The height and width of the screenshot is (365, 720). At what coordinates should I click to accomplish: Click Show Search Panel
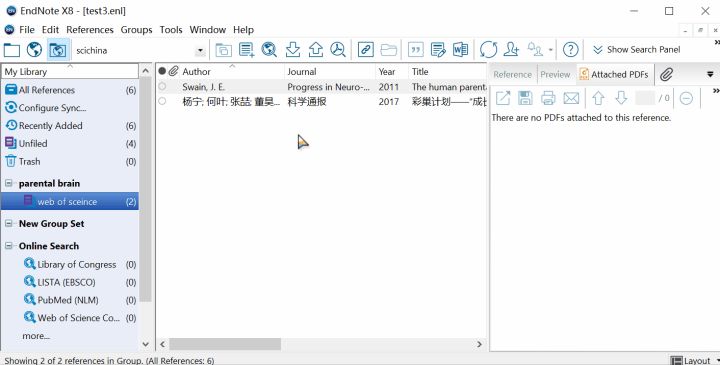click(636, 50)
